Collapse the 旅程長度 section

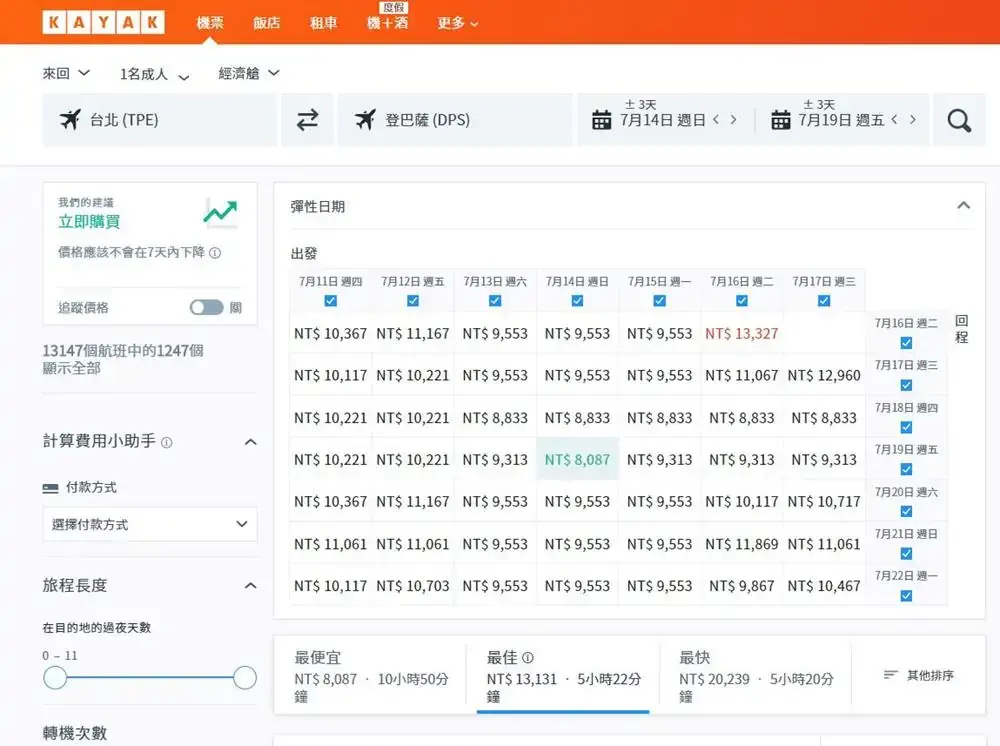[x=251, y=585]
